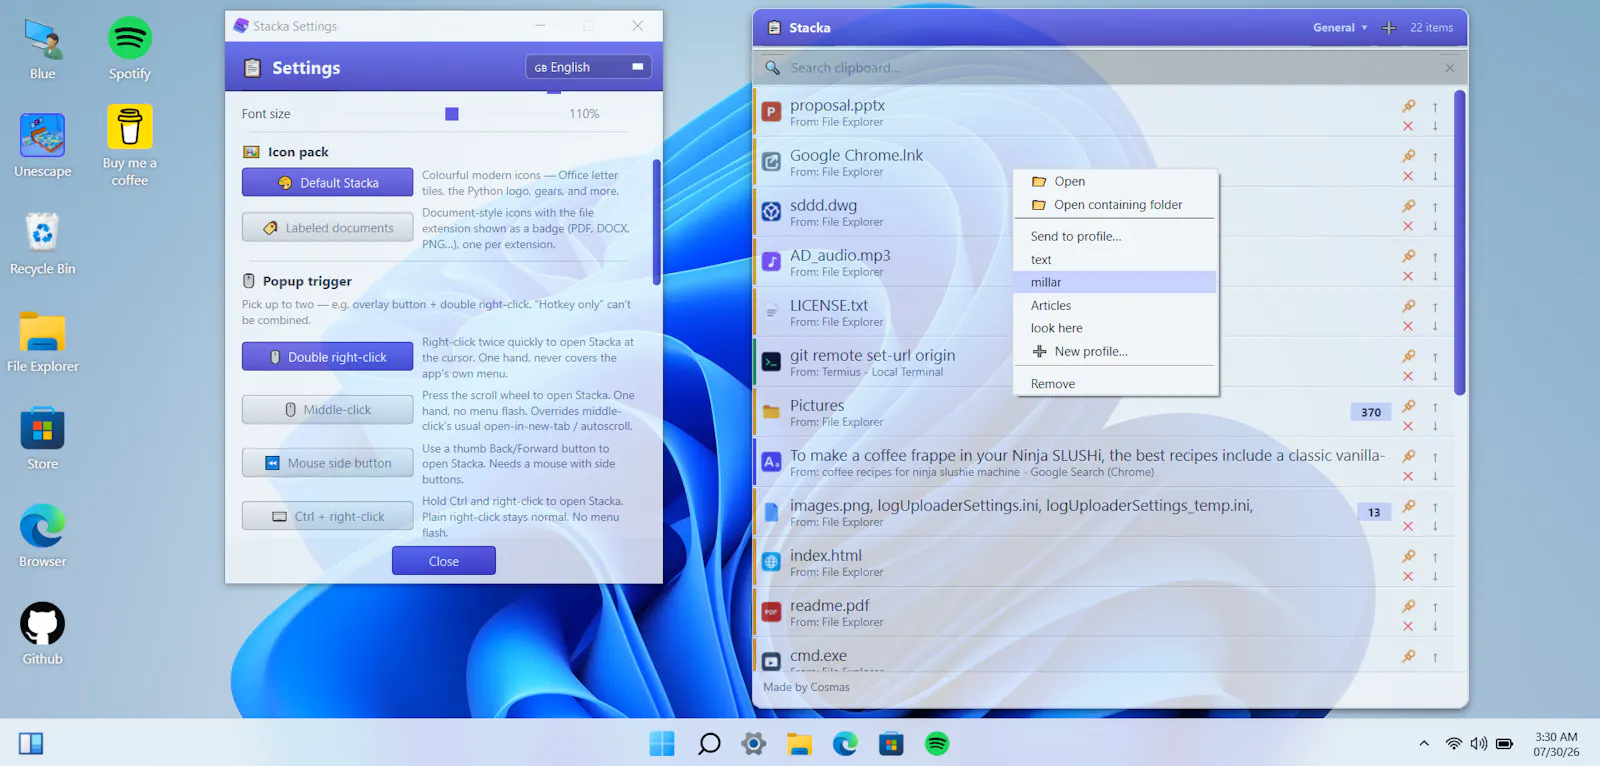
Task: Open Spotify desktop shortcut
Action: tap(130, 49)
